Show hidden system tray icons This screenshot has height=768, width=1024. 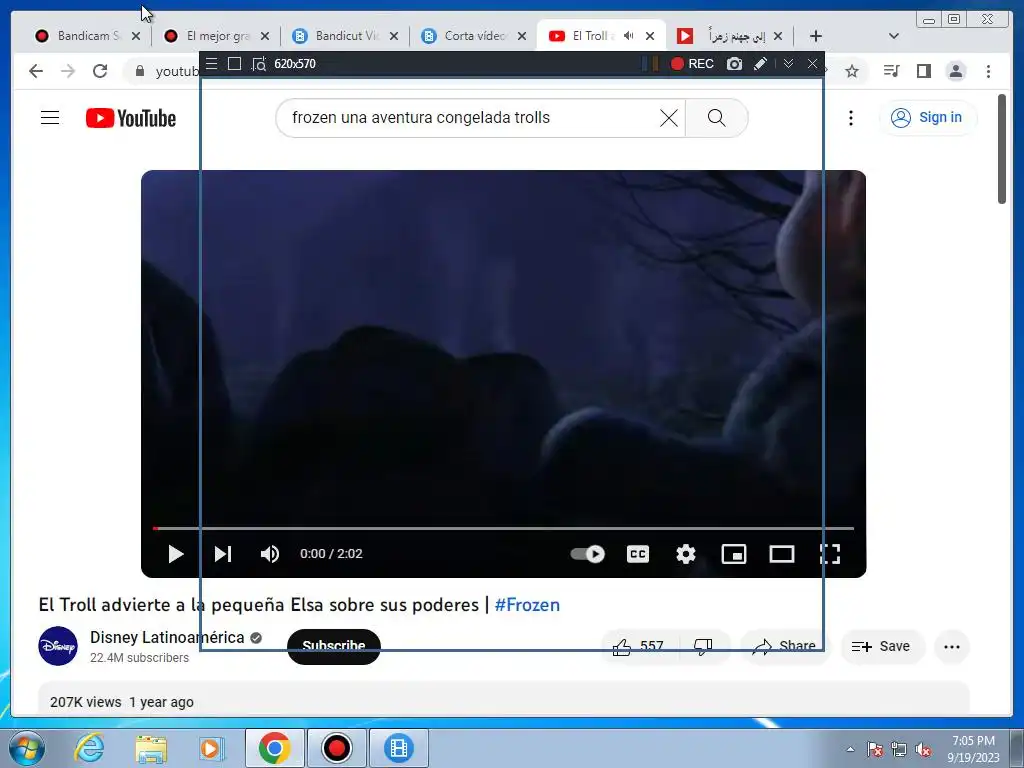point(850,749)
